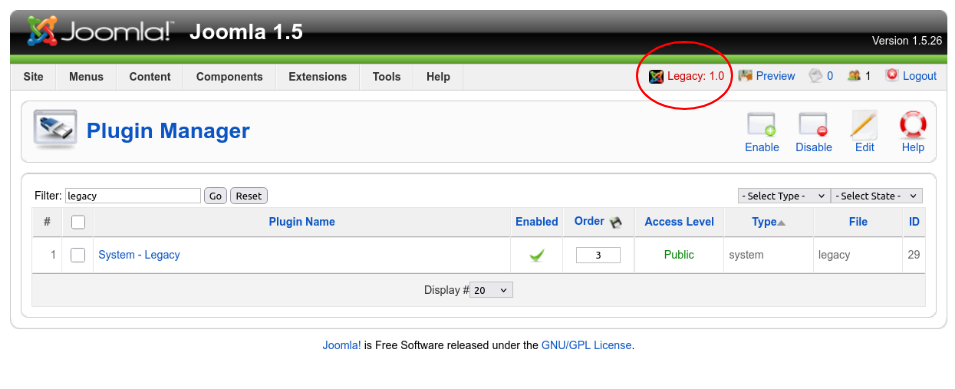Open the Extensions menu

[318, 77]
